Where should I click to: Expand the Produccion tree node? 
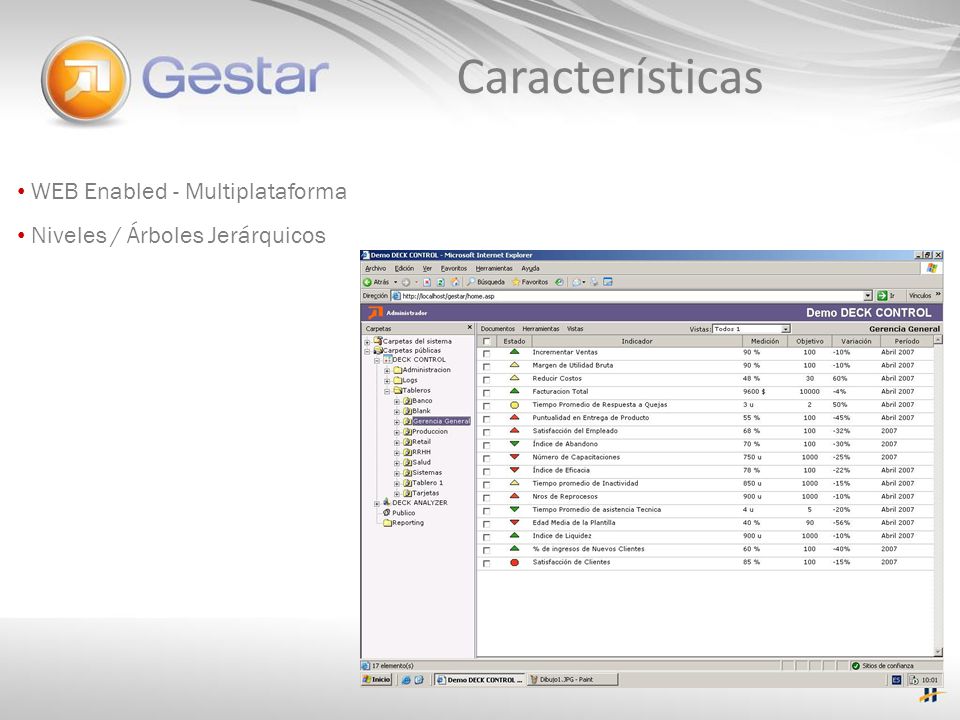coord(397,432)
